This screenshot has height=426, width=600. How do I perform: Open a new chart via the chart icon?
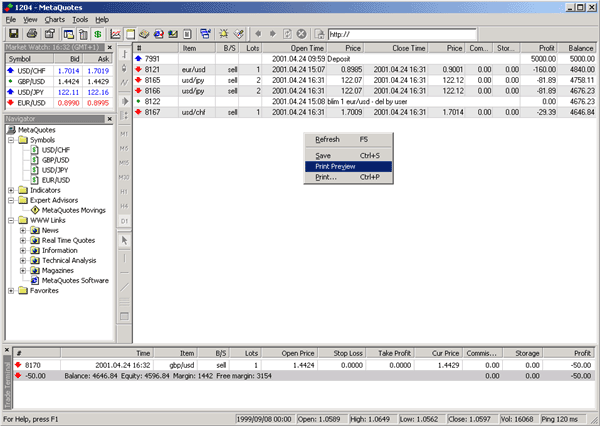click(115, 34)
